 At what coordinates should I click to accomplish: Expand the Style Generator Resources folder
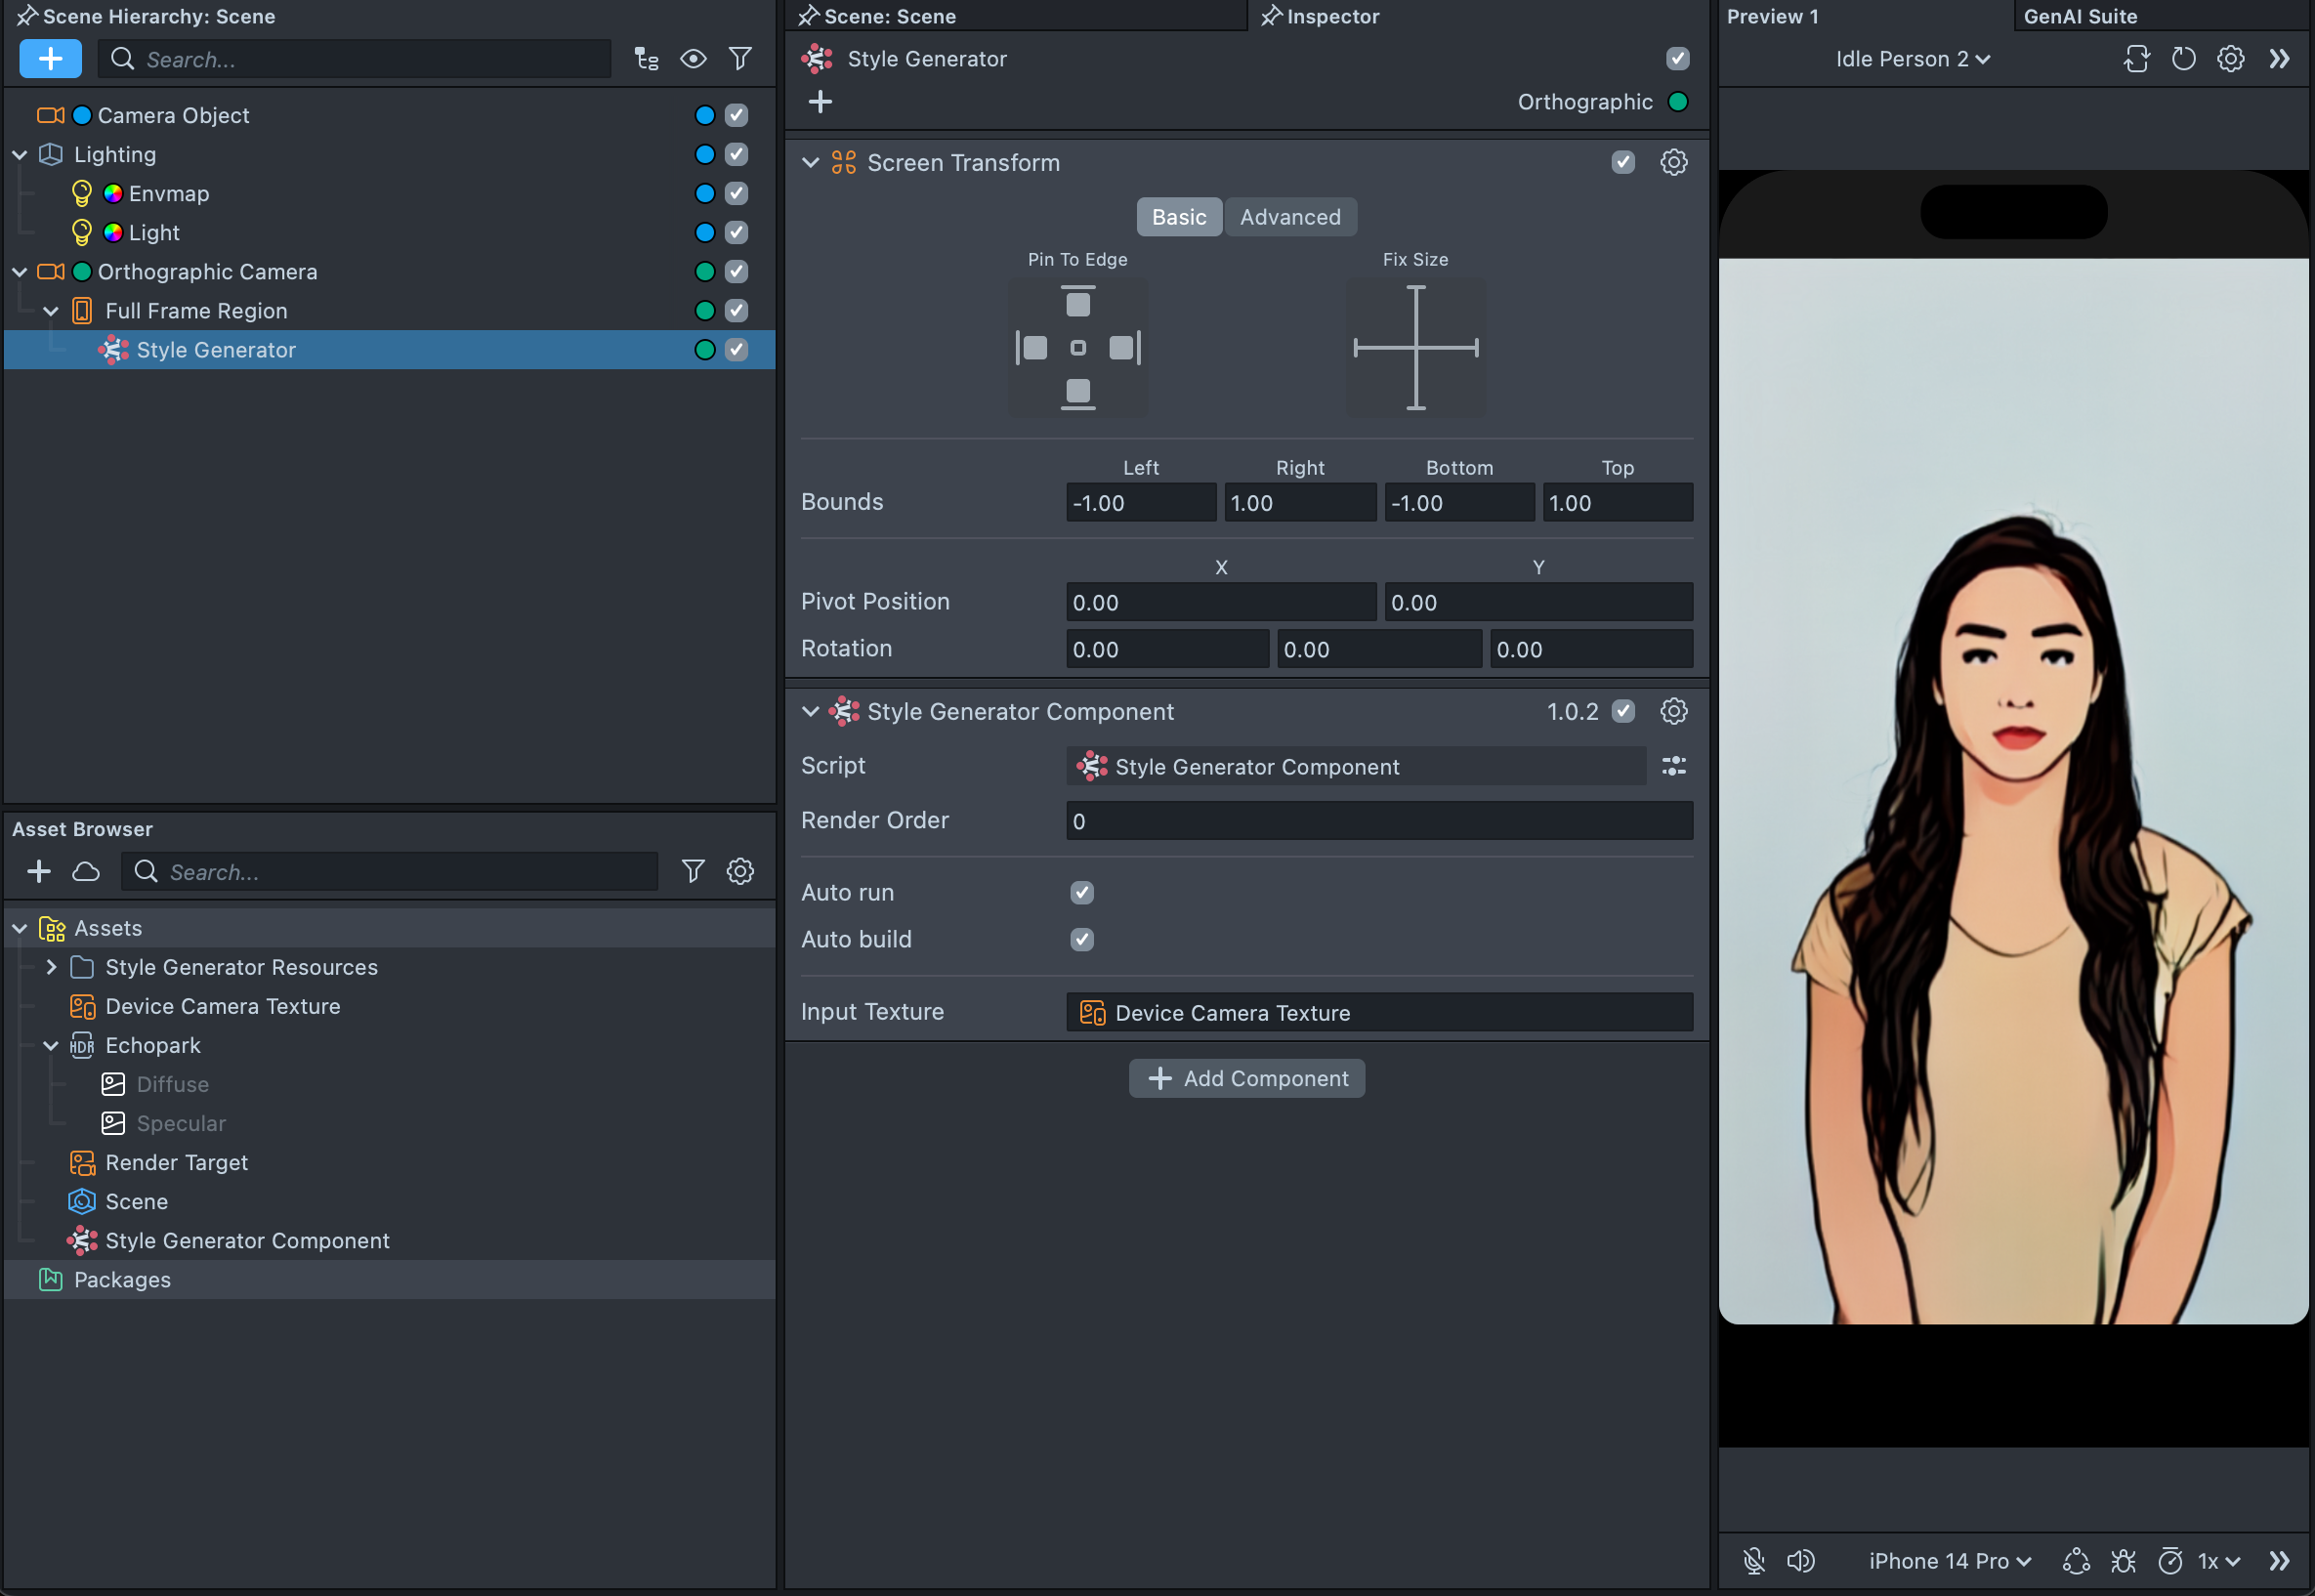[x=51, y=967]
